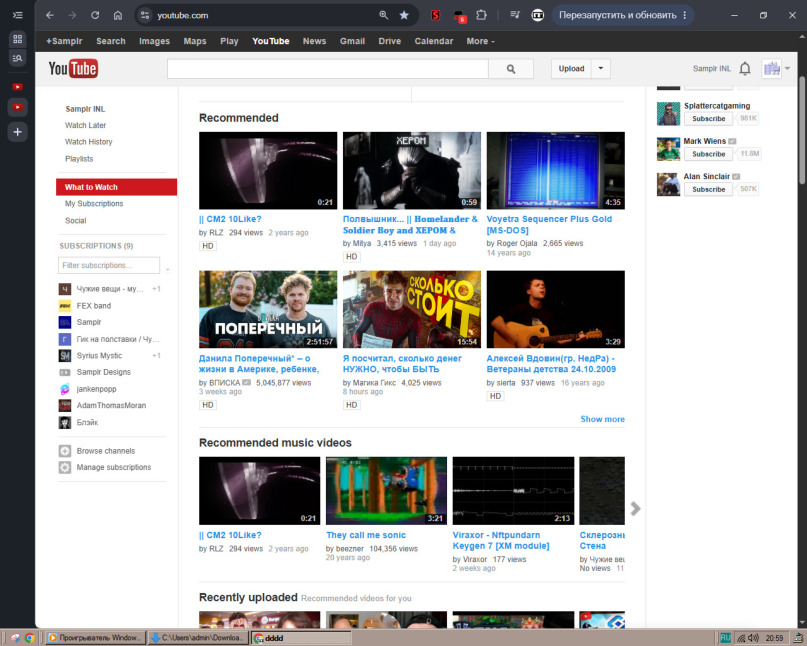This screenshot has height=646, width=807.
Task: Click the YouTube search input field
Action: click(327, 68)
